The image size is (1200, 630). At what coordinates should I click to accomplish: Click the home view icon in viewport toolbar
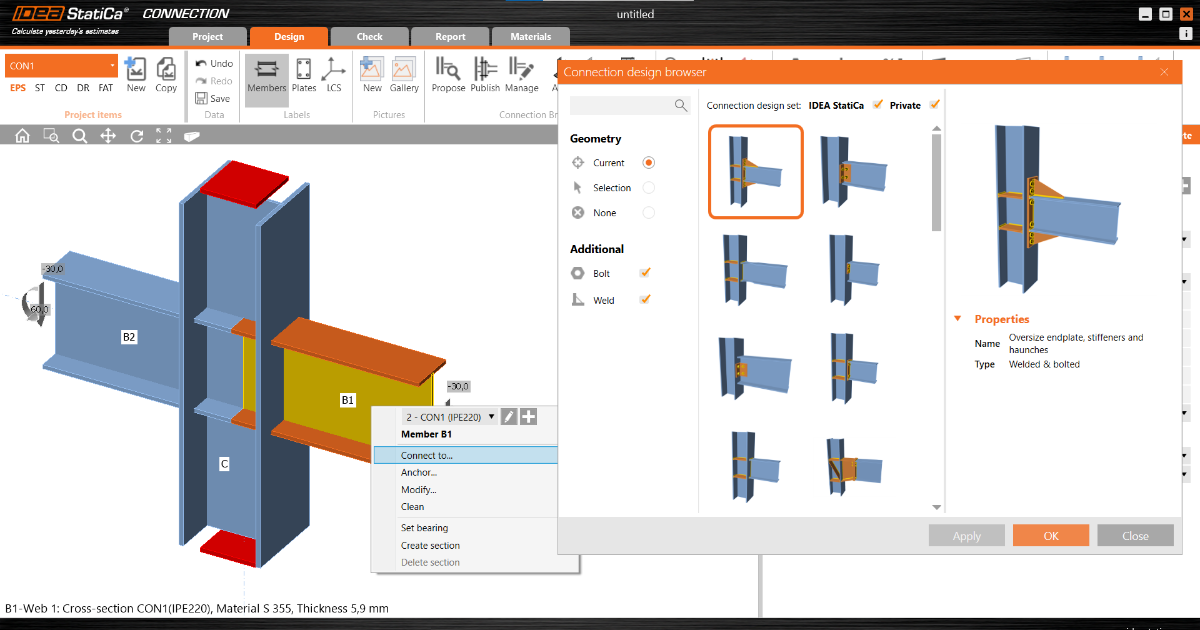[22, 136]
